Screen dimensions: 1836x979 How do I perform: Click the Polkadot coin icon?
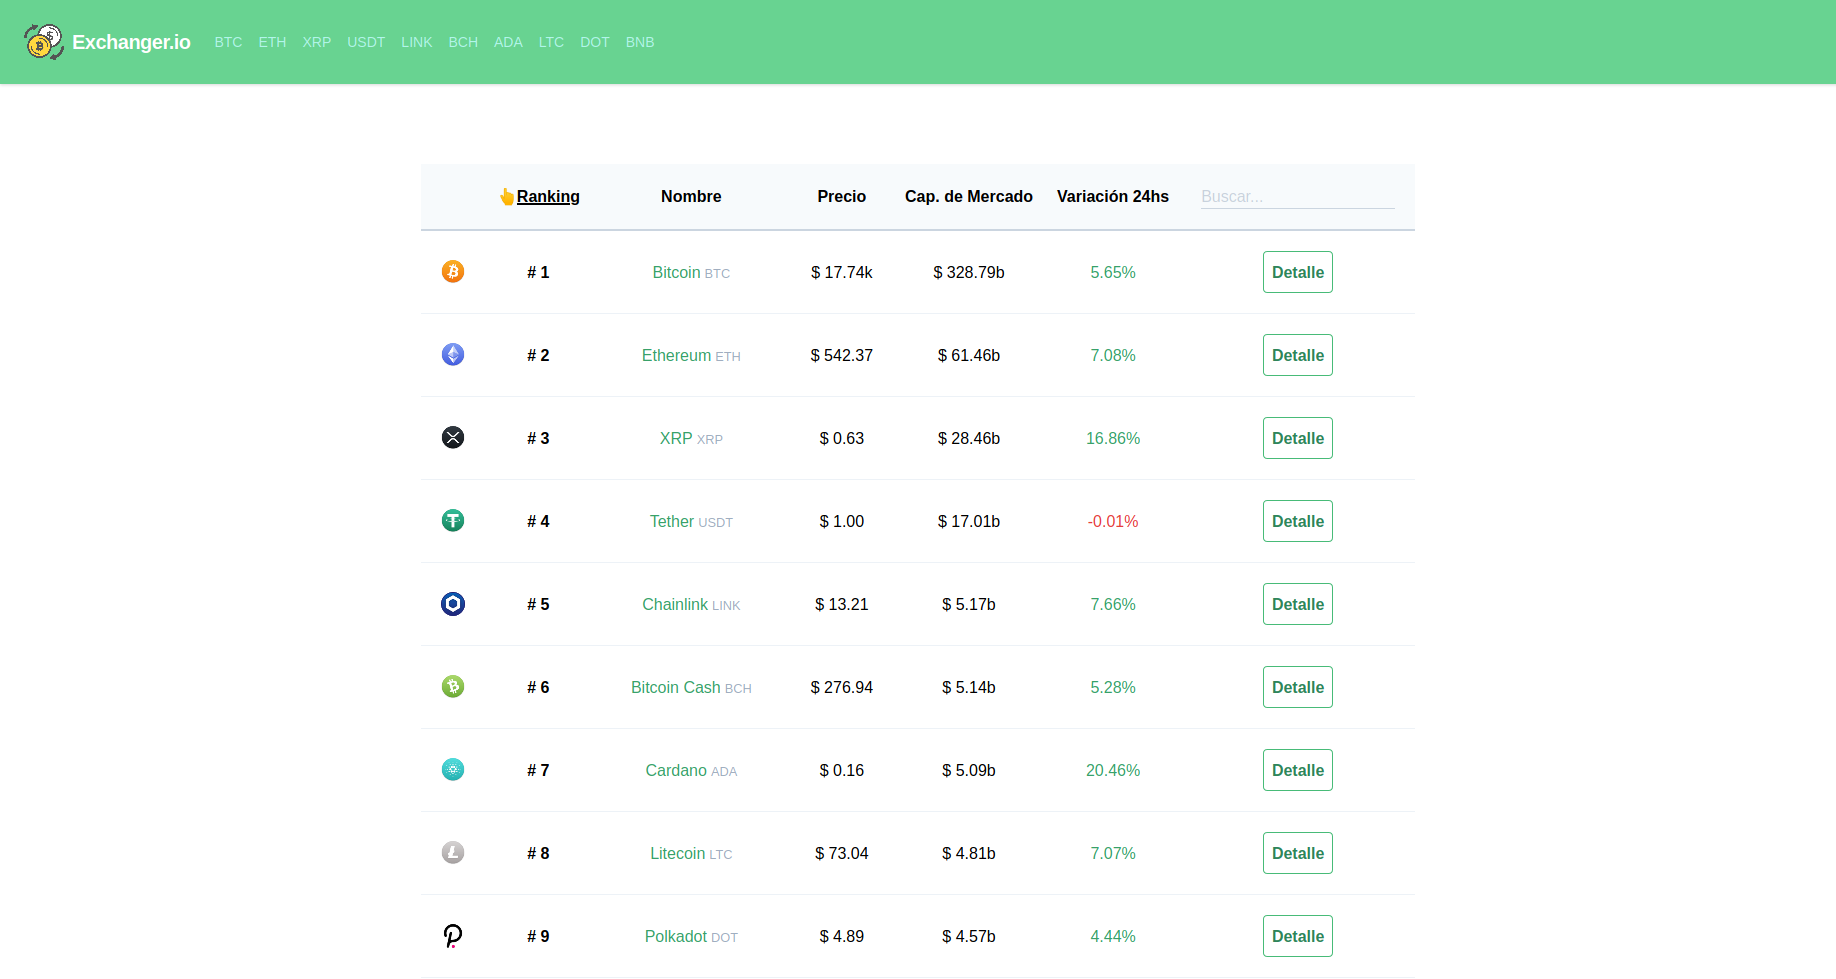(x=453, y=936)
